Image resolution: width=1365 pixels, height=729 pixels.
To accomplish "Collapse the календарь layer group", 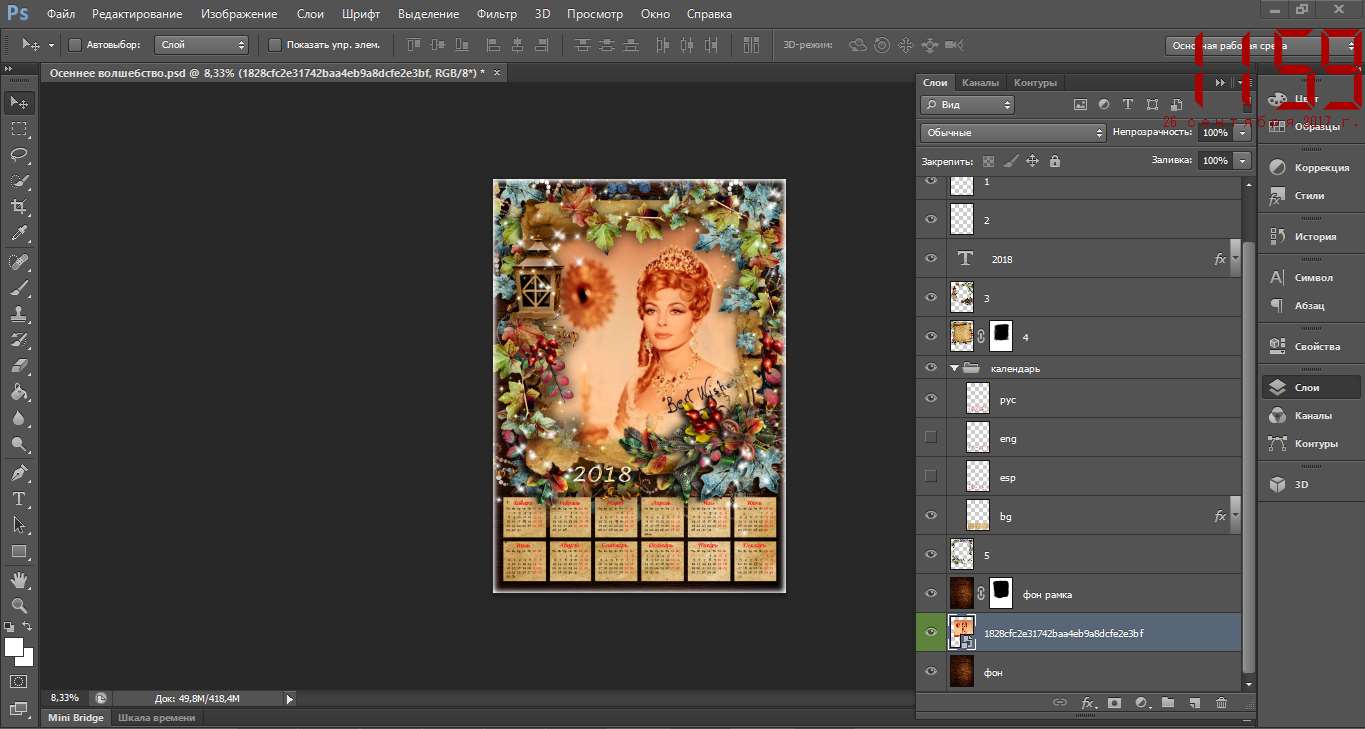I will [954, 368].
